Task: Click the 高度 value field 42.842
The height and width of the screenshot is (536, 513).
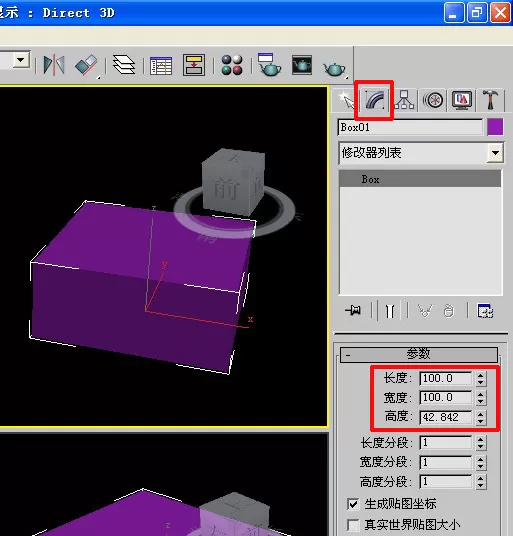Action: [x=446, y=417]
